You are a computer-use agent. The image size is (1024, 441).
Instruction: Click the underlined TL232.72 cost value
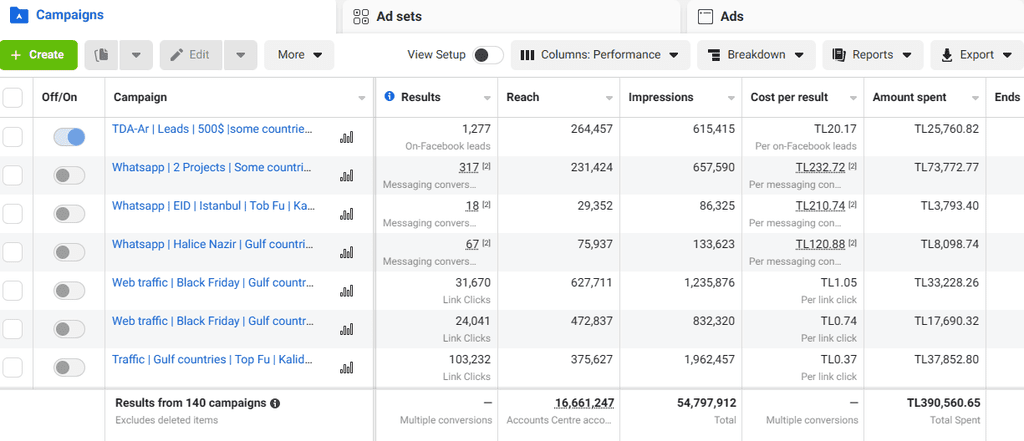(x=820, y=168)
